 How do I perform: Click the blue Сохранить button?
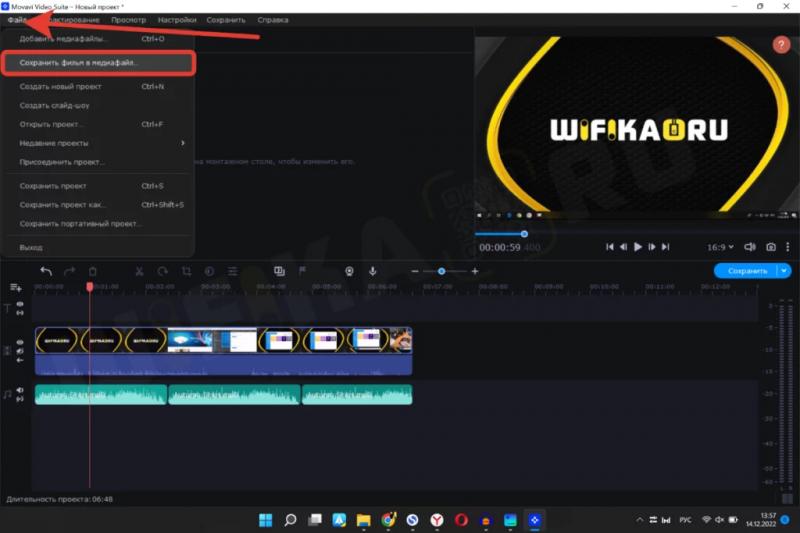(x=746, y=271)
